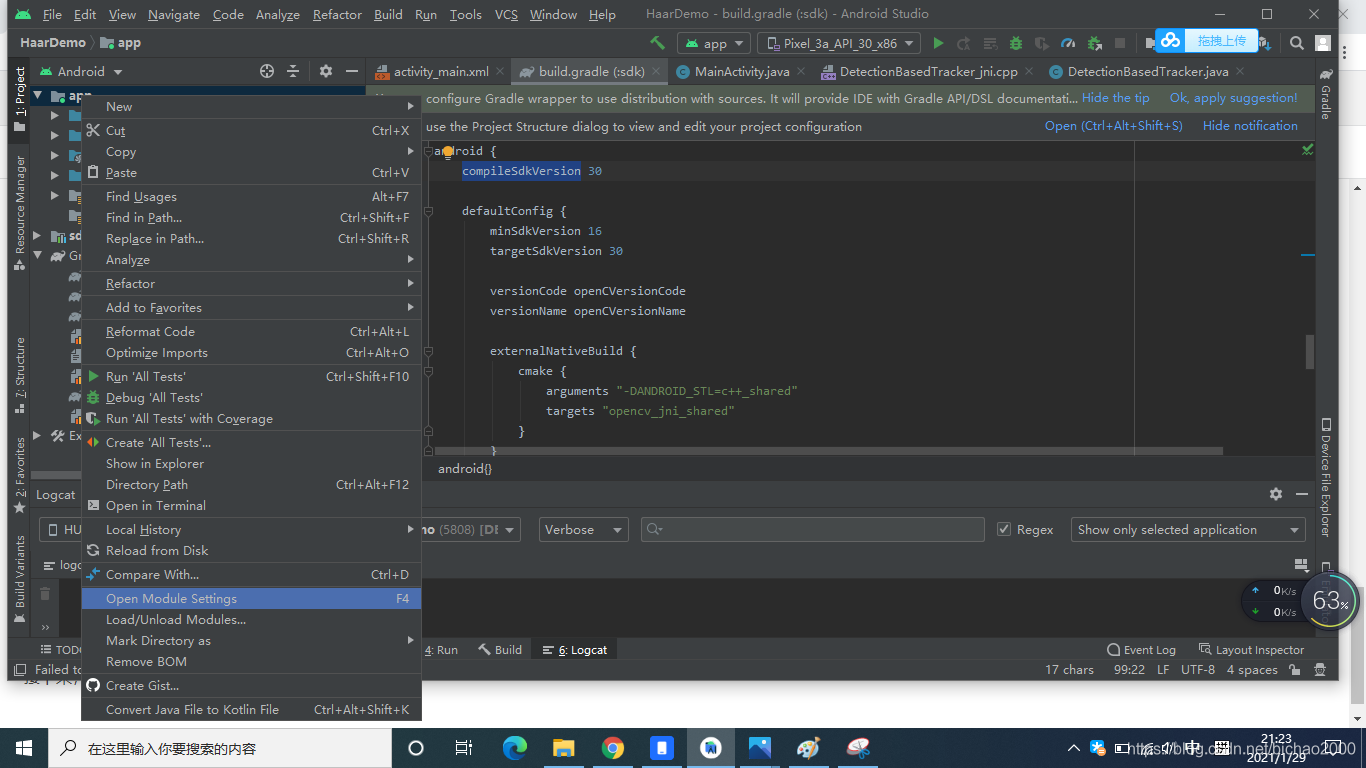Choose Open in Terminal menu entry
1366x768 pixels.
251,506
